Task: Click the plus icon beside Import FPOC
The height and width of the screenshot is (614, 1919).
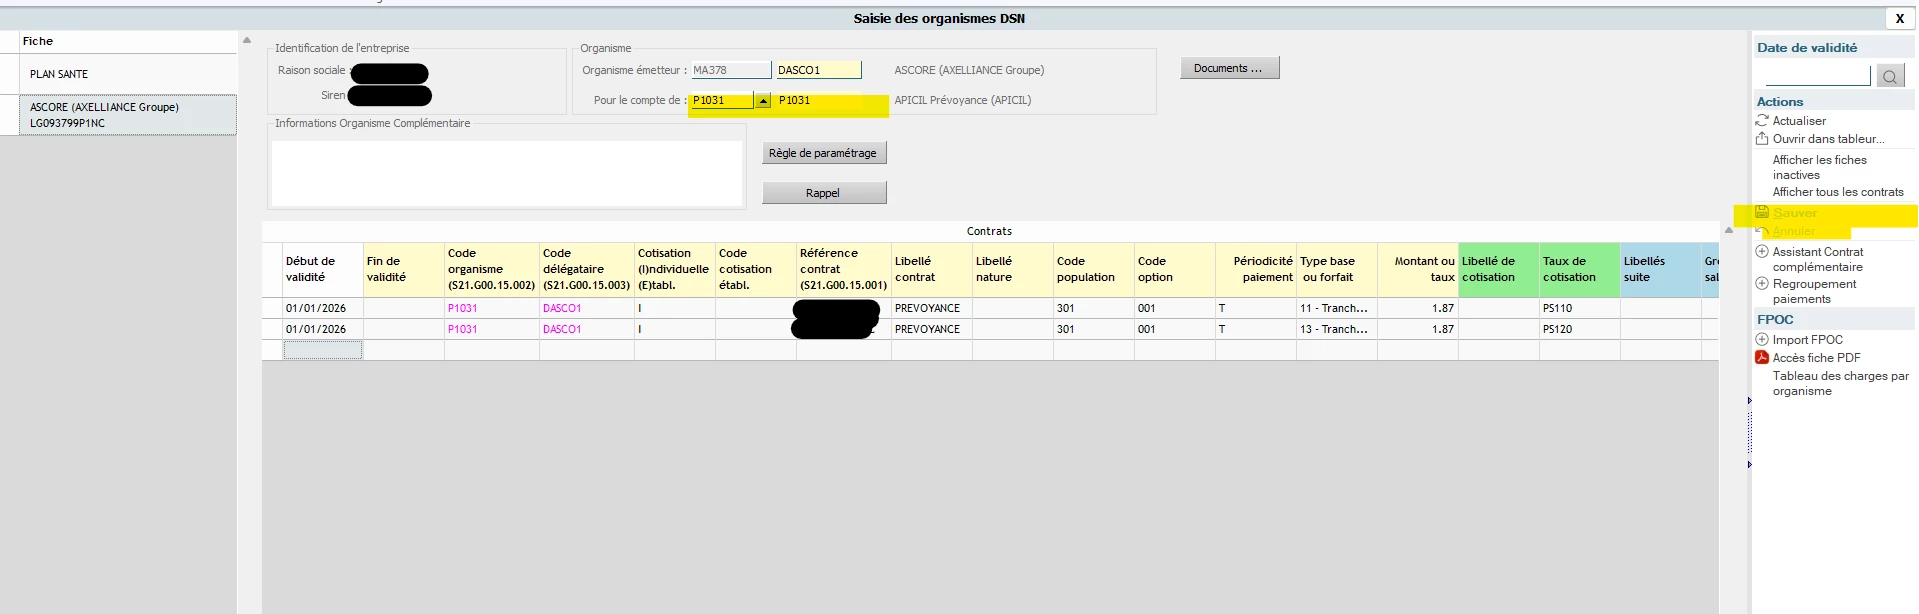Action: (x=1762, y=339)
